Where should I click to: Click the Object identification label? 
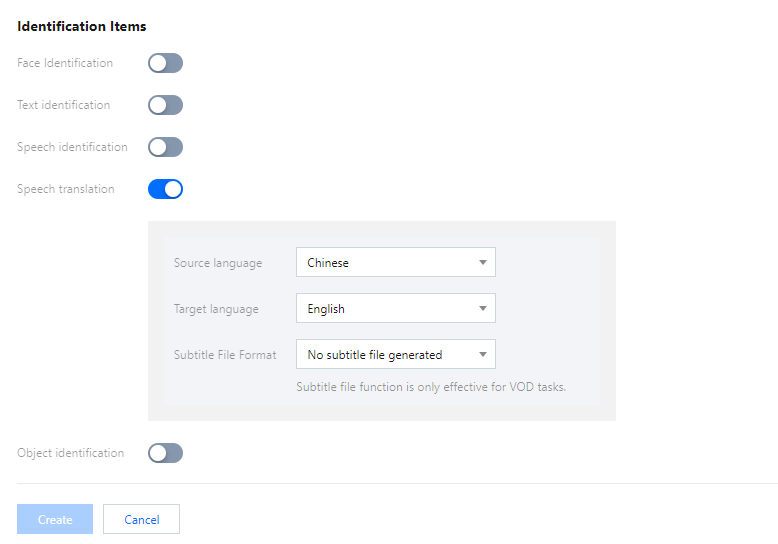pos(71,453)
